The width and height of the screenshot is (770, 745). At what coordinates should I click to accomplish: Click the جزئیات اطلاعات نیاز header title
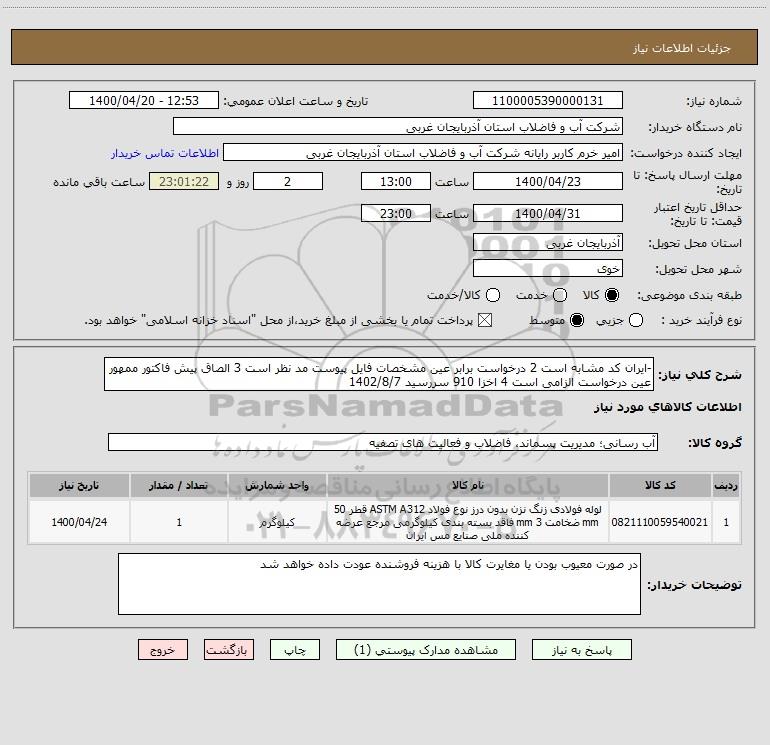pyautogui.click(x=681, y=48)
